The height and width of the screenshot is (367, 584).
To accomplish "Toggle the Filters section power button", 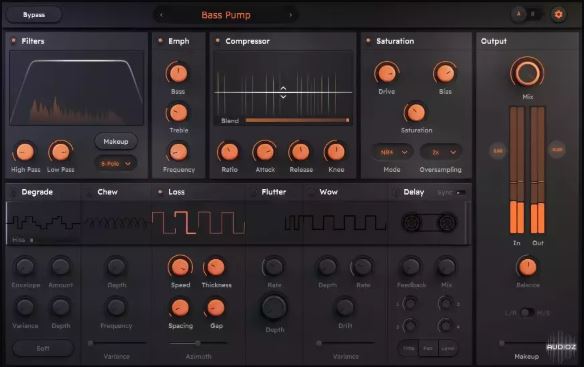I will [13, 41].
